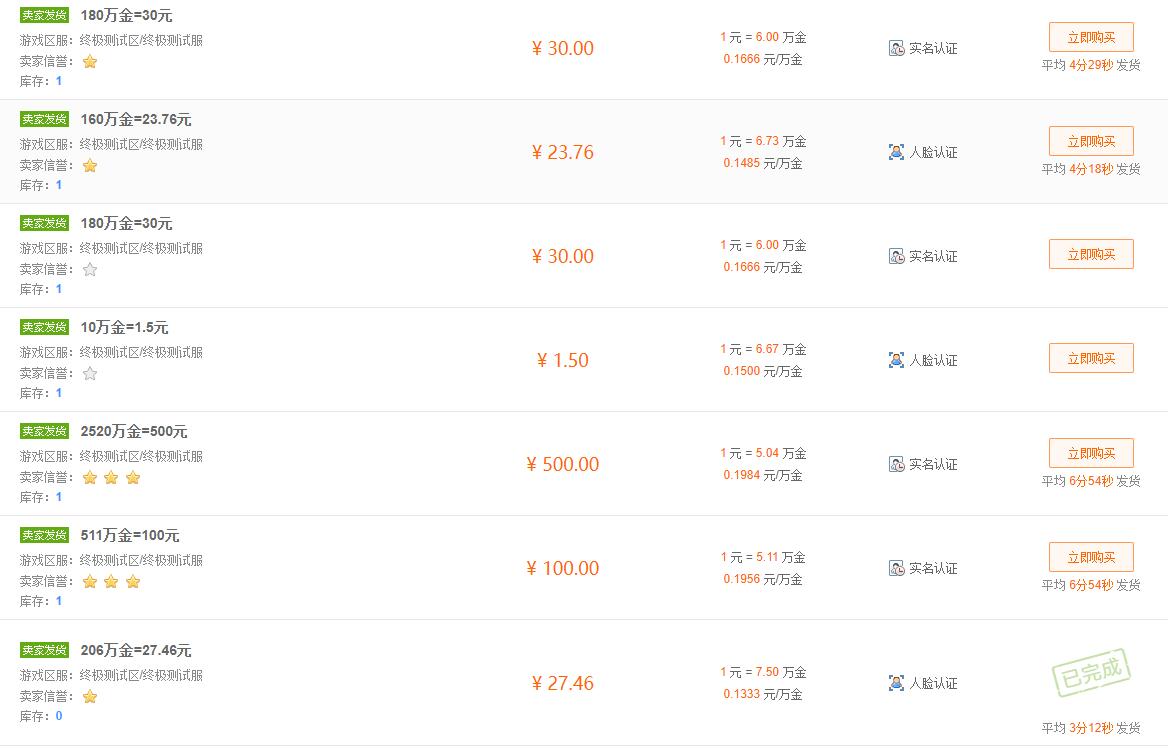Buy the 160万金=23.76元 listing now
This screenshot has width=1168, height=749.
(1090, 141)
